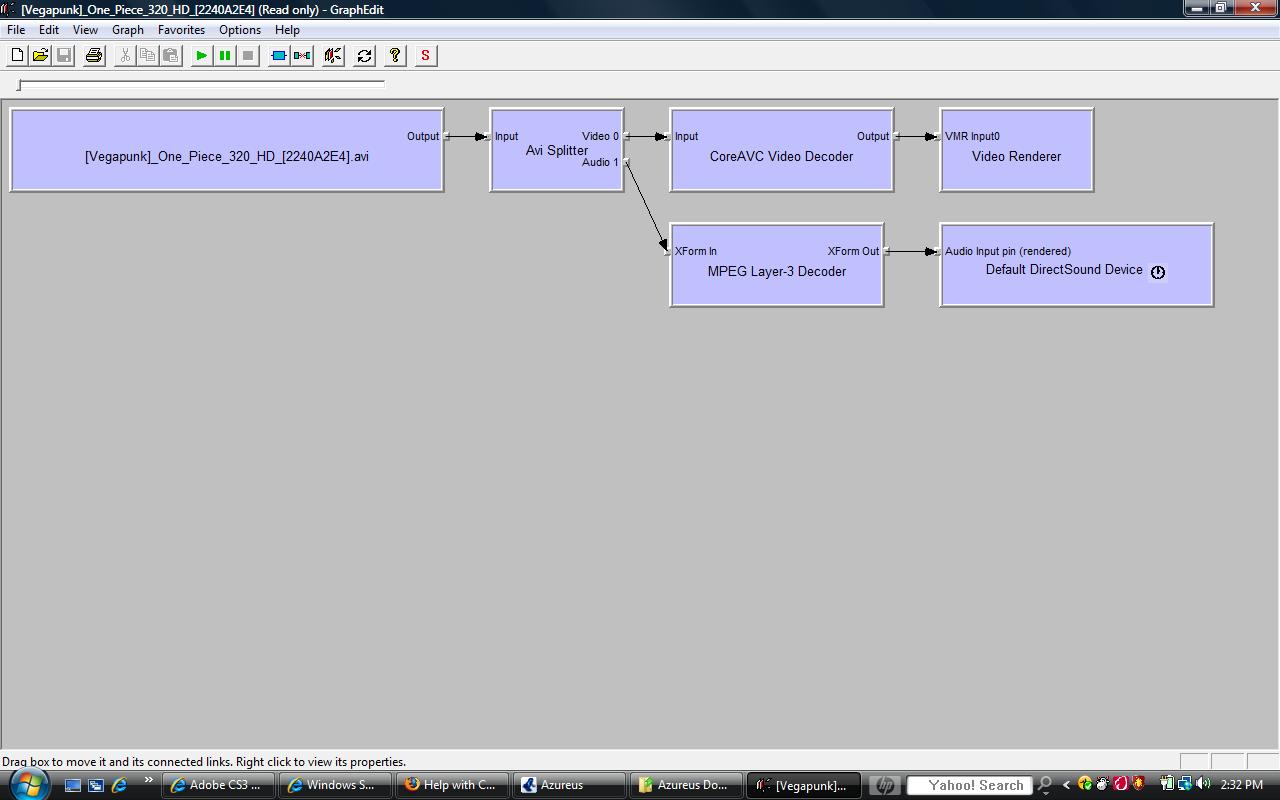Click the Yahoo! Search input field
1280x800 pixels.
pos(968,785)
